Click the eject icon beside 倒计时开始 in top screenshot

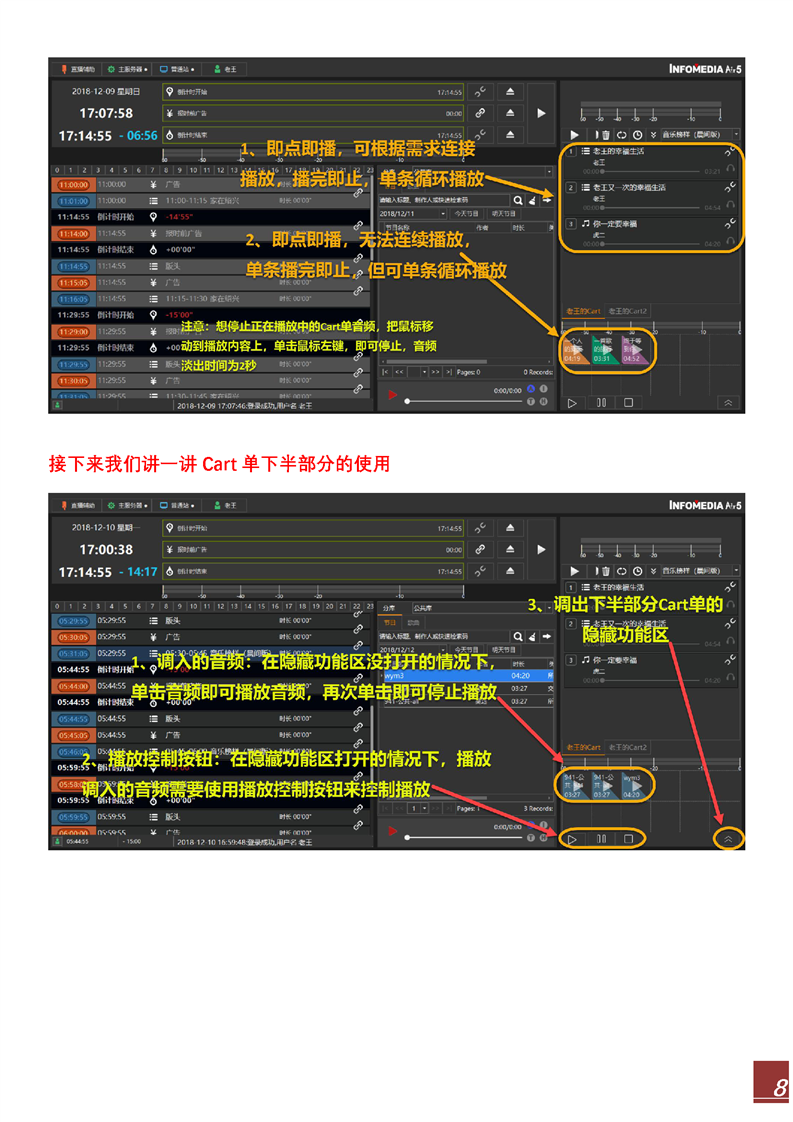pyautogui.click(x=510, y=91)
